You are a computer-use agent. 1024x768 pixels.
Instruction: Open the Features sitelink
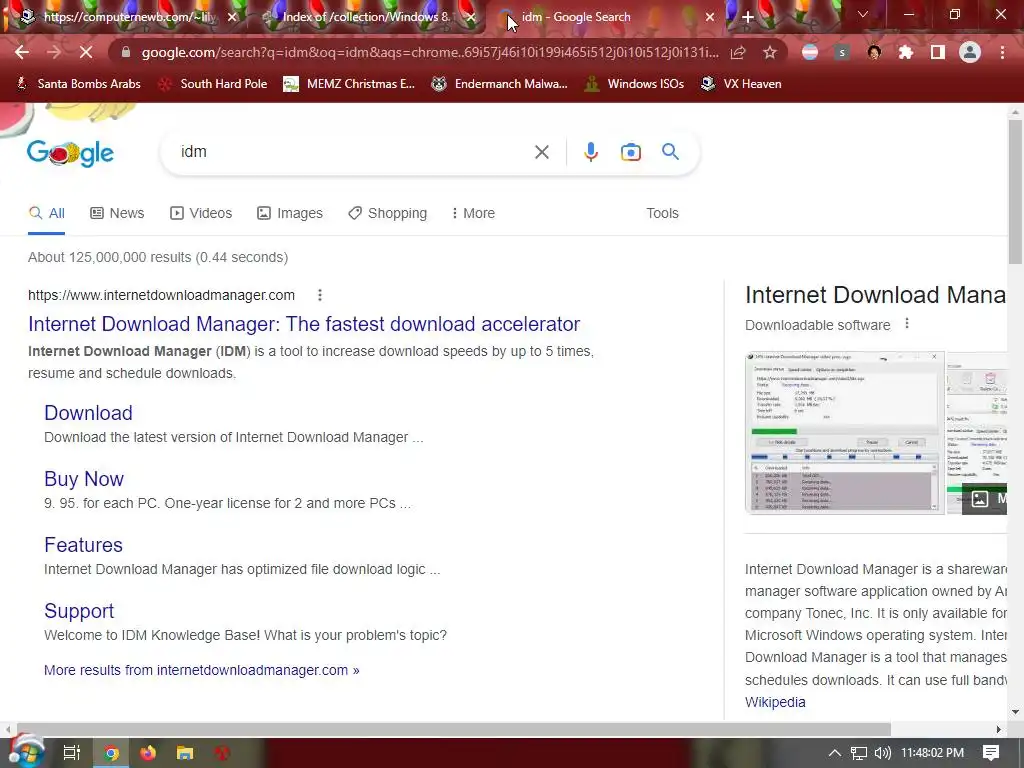83,545
